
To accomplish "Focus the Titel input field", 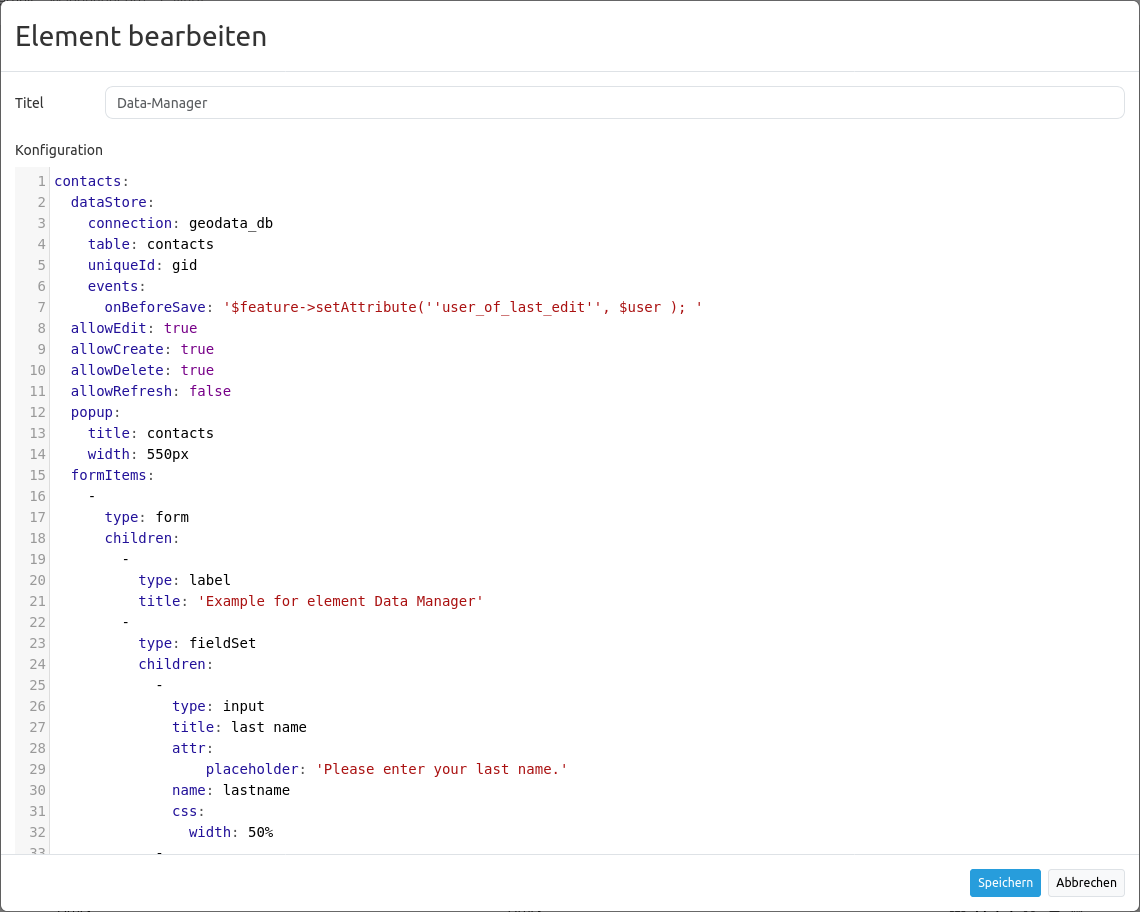I will (x=614, y=103).
